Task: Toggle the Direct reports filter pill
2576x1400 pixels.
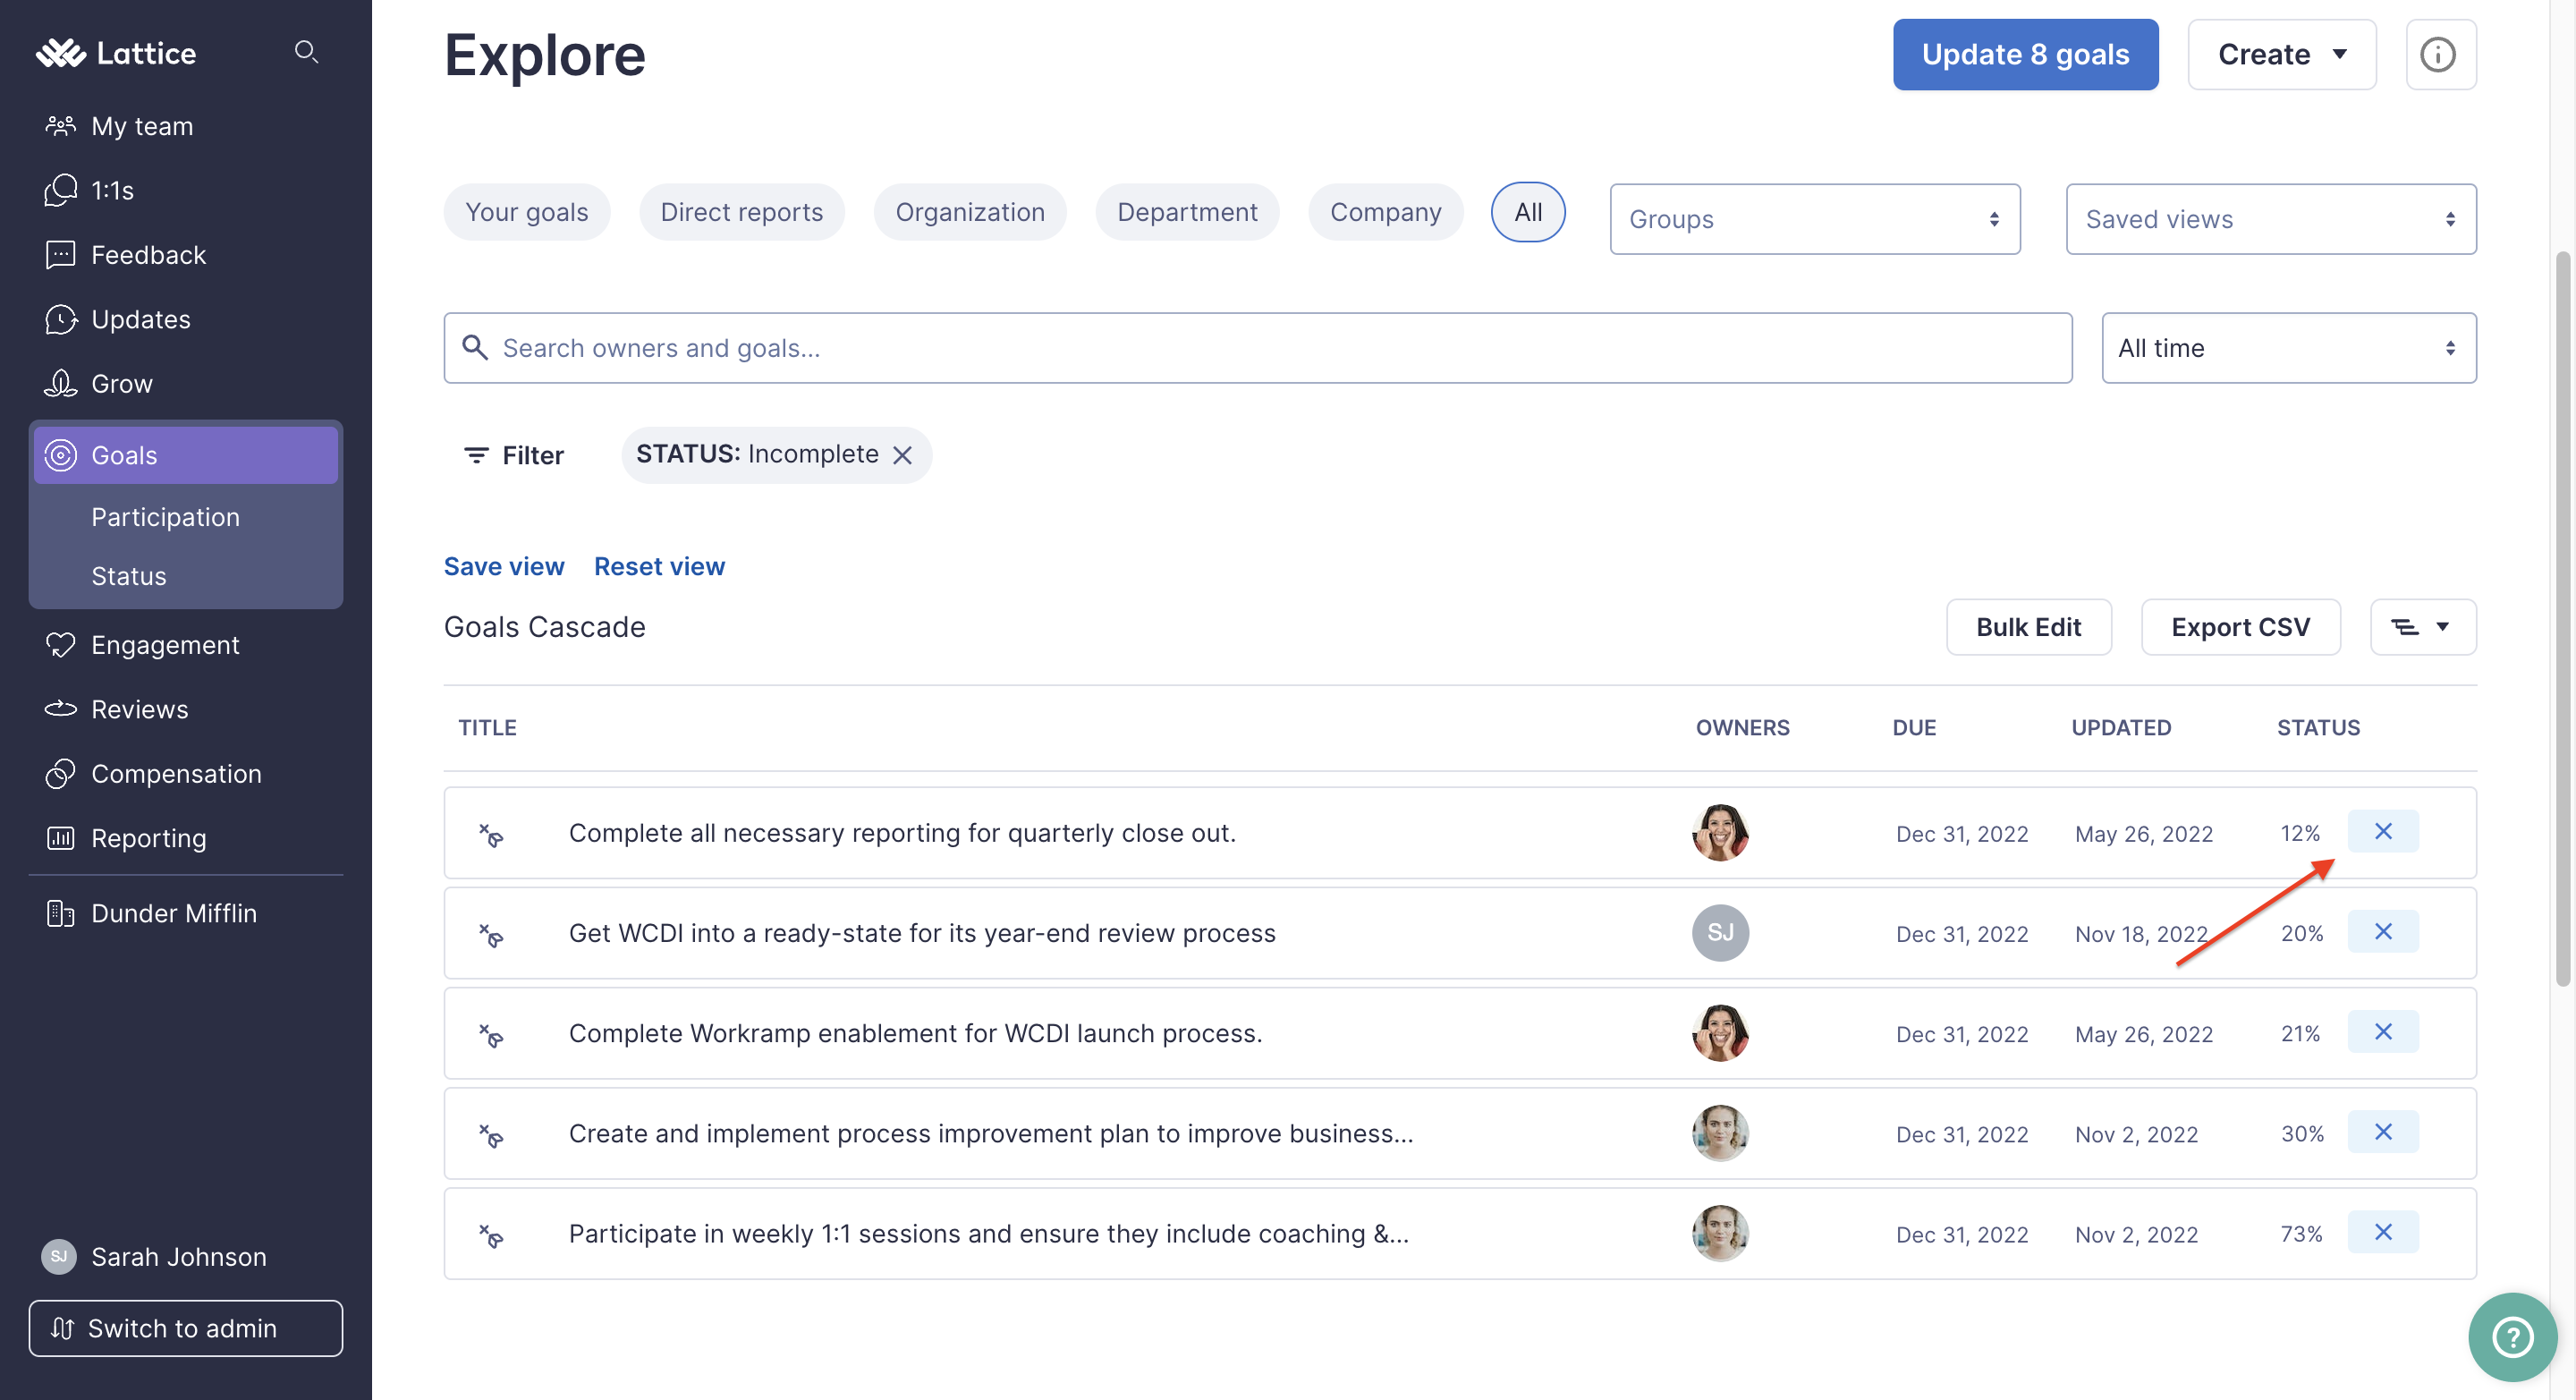Action: (742, 212)
